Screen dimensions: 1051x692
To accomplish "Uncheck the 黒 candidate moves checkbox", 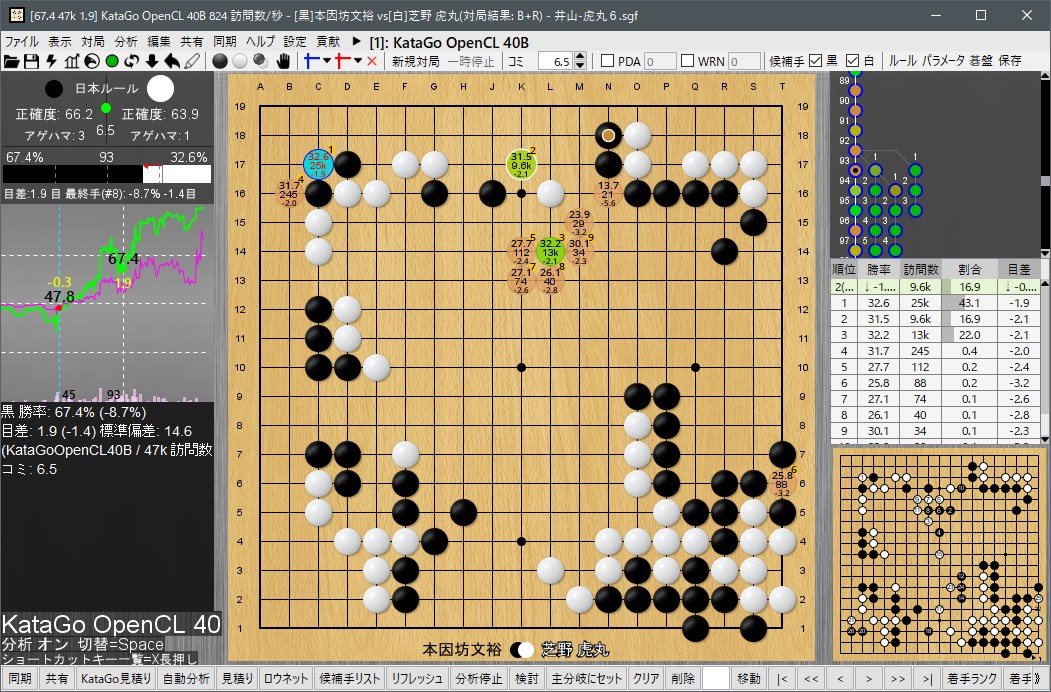I will [x=816, y=61].
